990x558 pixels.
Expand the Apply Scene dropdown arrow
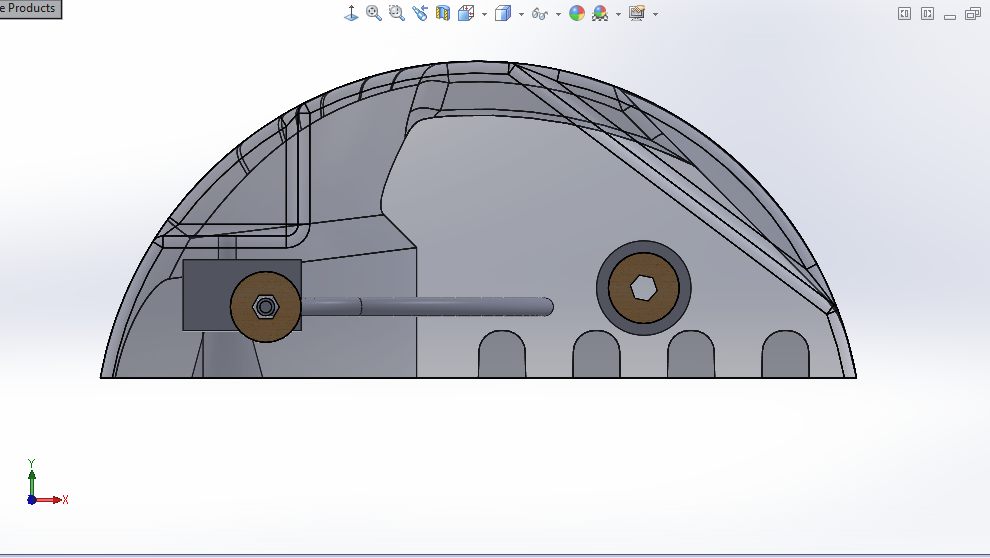(618, 14)
